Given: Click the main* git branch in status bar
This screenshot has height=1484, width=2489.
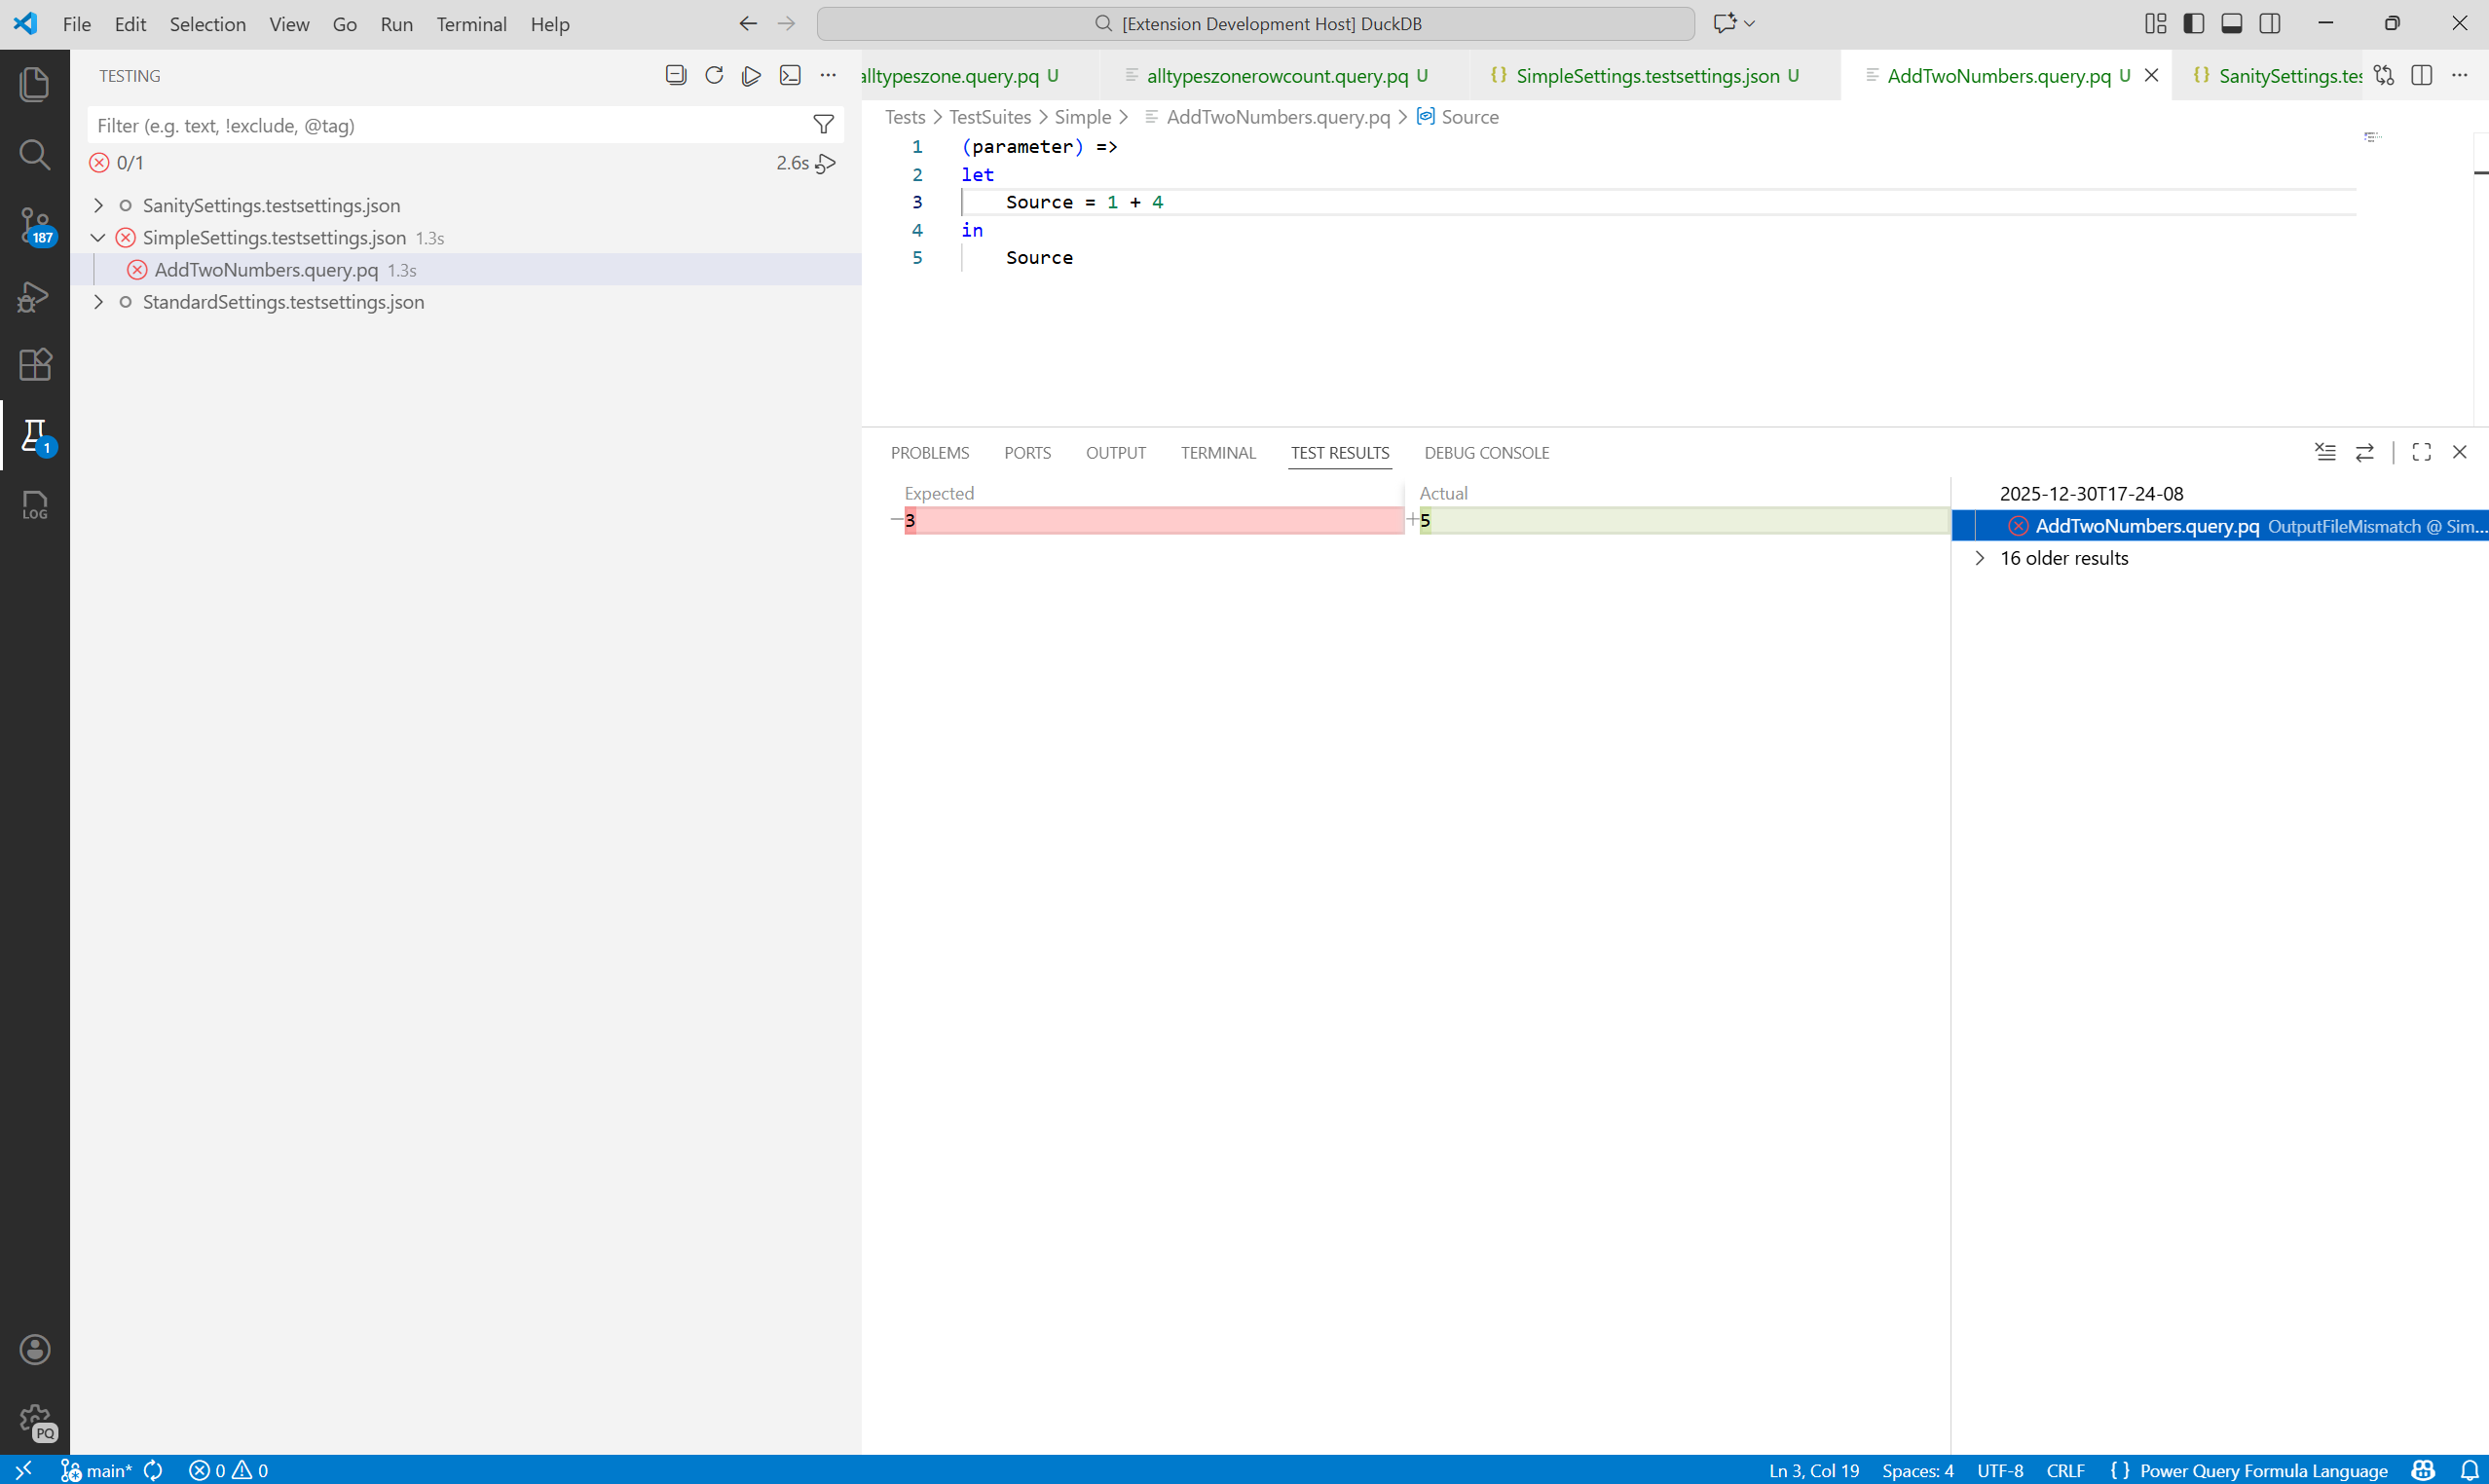Looking at the screenshot, I should pyautogui.click(x=97, y=1470).
